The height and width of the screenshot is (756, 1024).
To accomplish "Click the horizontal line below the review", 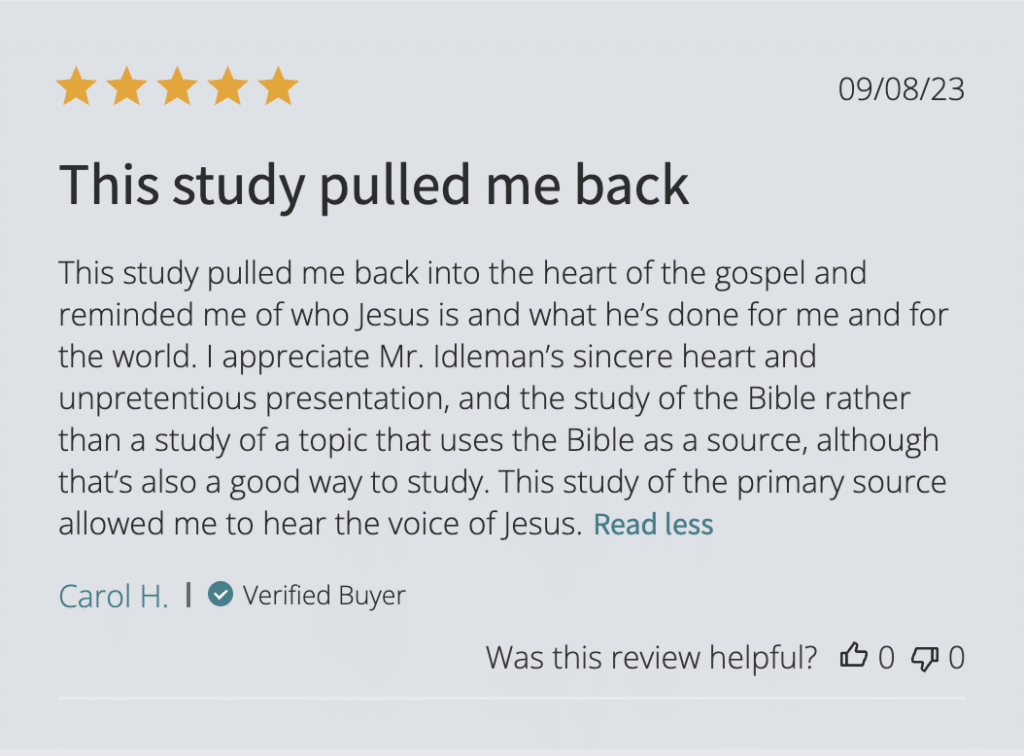I will (512, 698).
